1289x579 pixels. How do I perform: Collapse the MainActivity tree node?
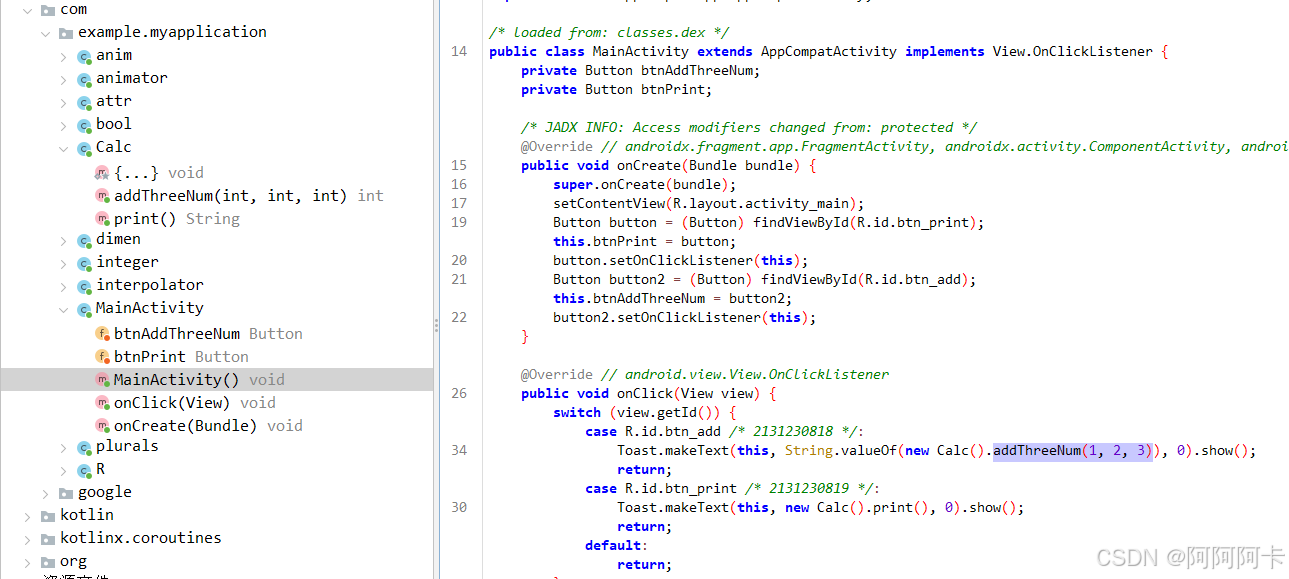64,309
